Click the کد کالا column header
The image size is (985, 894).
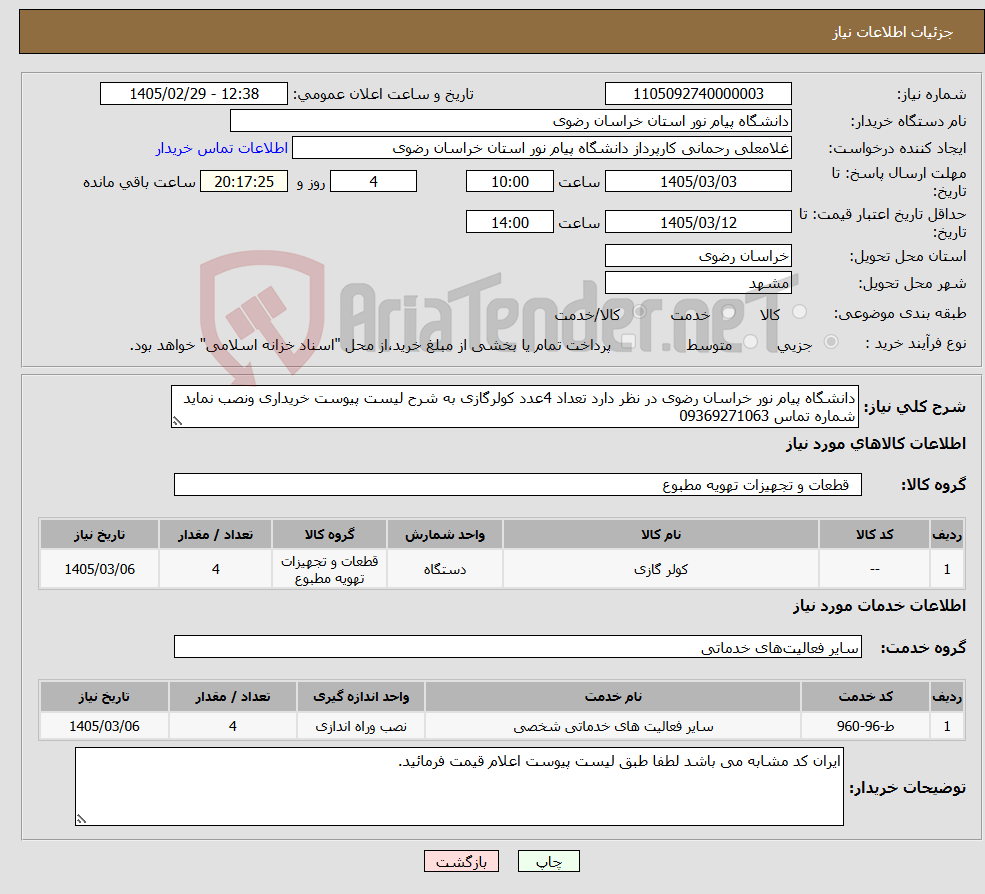click(874, 535)
